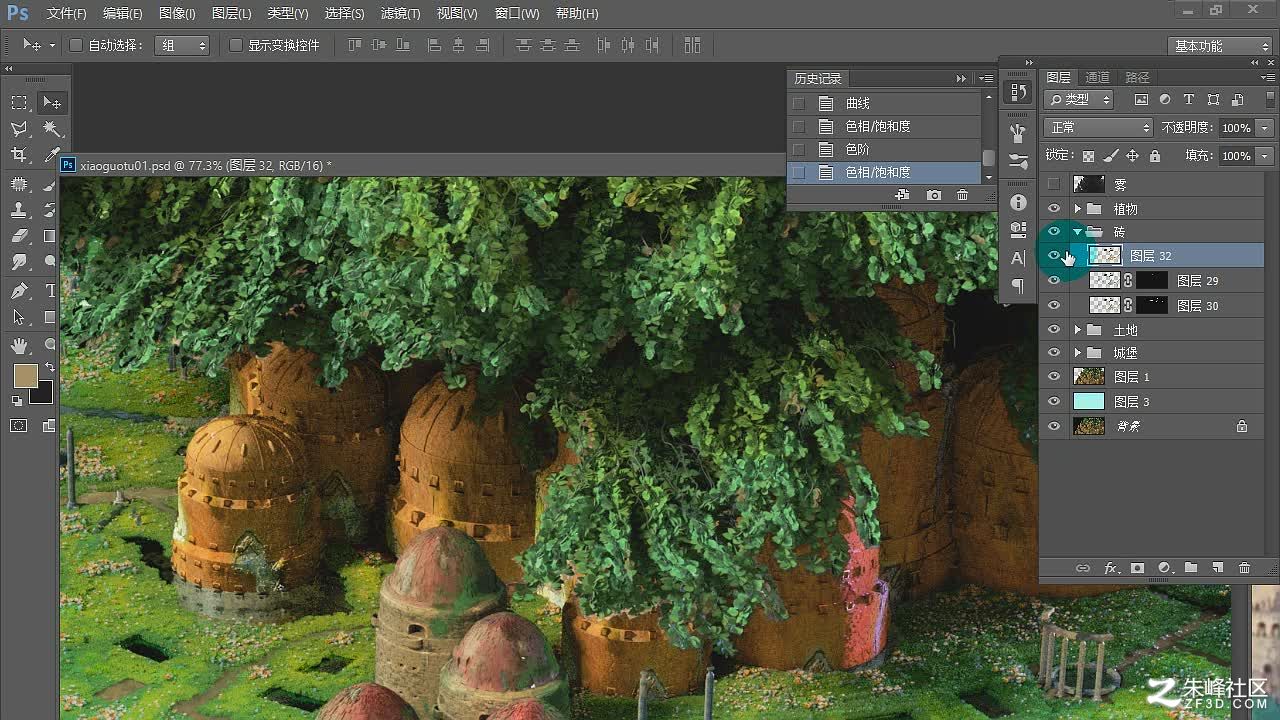Select the Healing Brush tool

coord(19,184)
